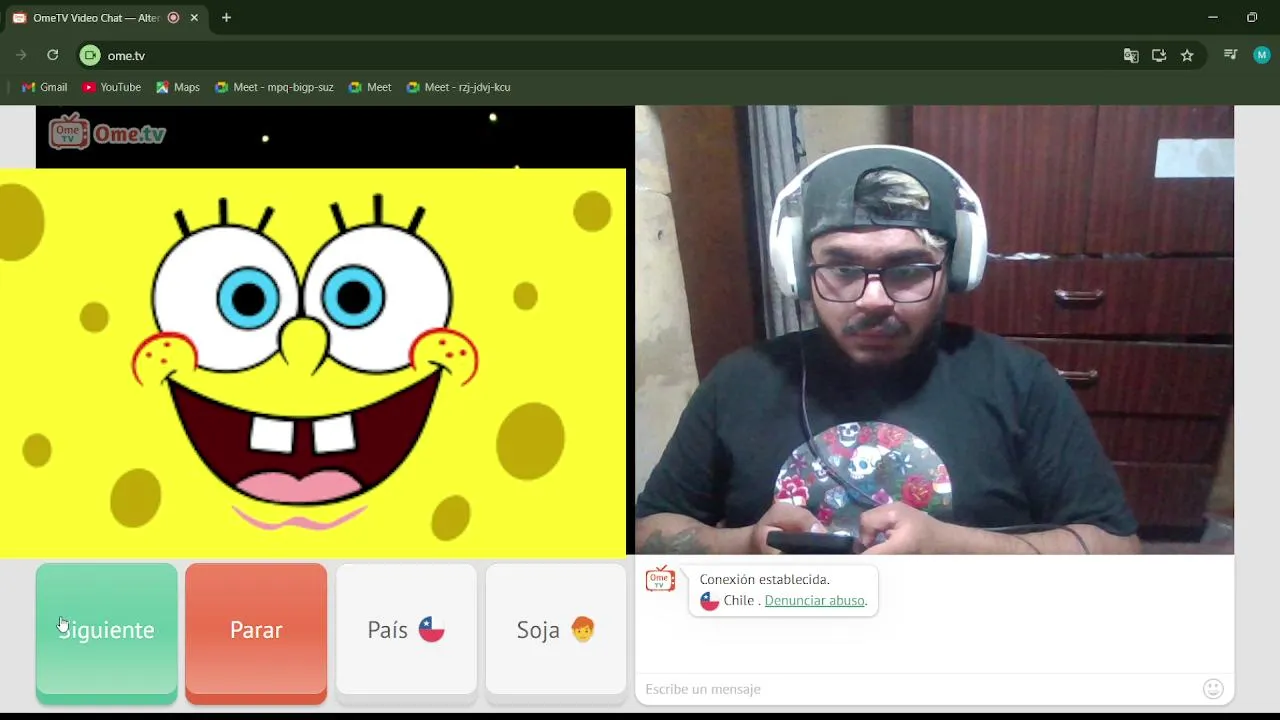
Task: Click the Escribe un mensaje field
Action: coord(918,689)
